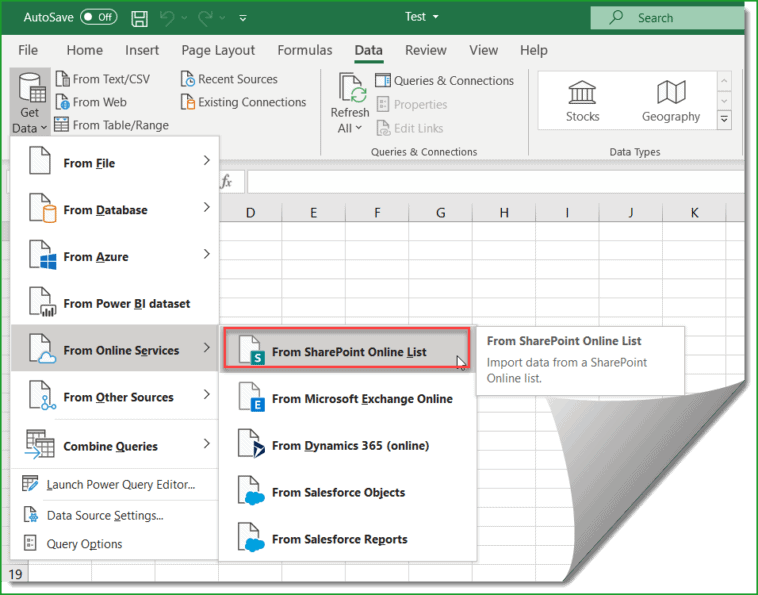Click the Edit Links button
758x595 pixels.
409,128
